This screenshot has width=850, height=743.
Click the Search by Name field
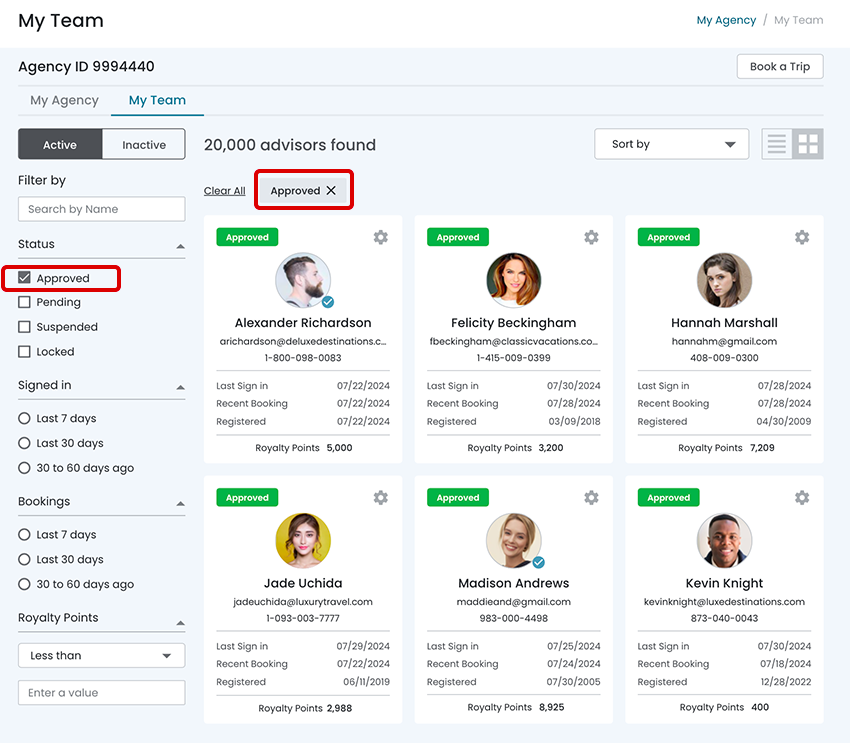tap(101, 209)
